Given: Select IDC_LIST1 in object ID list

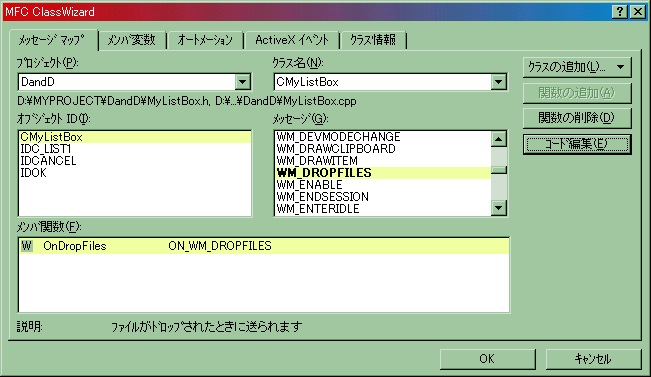Looking at the screenshot, I should pos(135,149).
